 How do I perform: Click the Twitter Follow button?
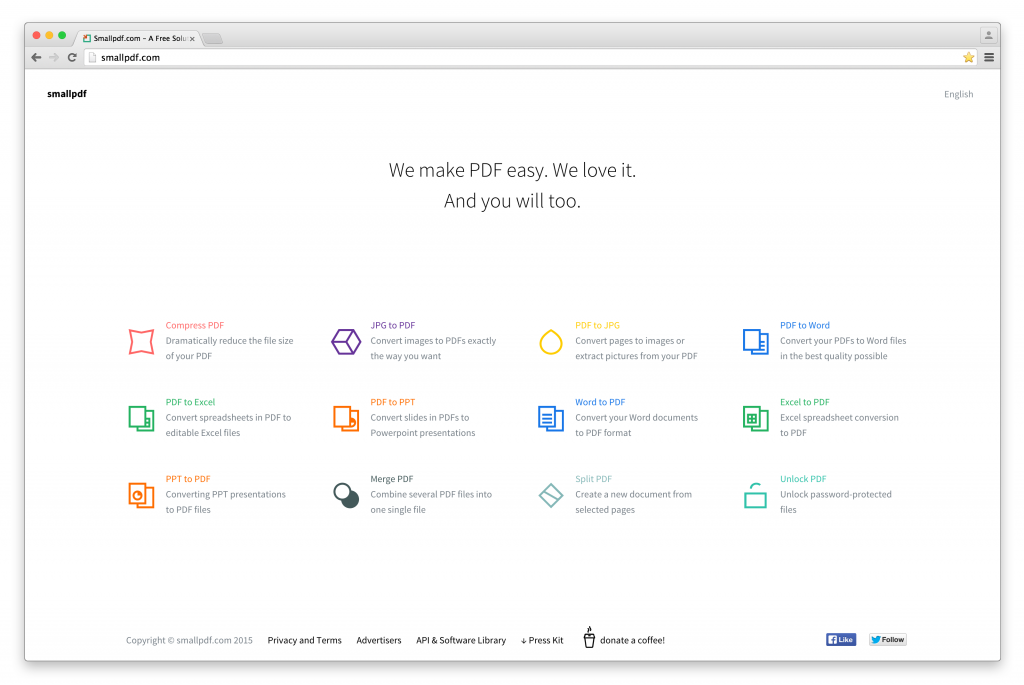point(888,639)
